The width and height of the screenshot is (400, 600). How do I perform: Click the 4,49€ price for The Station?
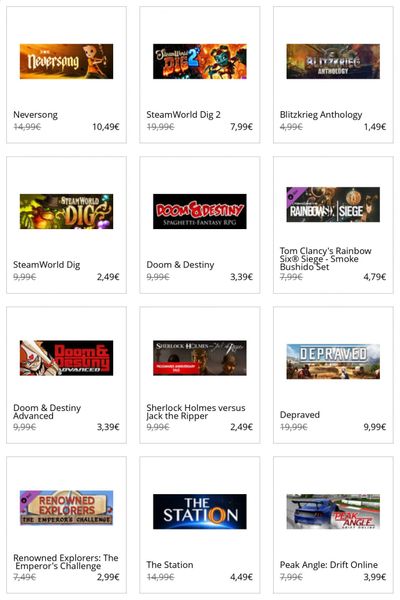pyautogui.click(x=242, y=577)
